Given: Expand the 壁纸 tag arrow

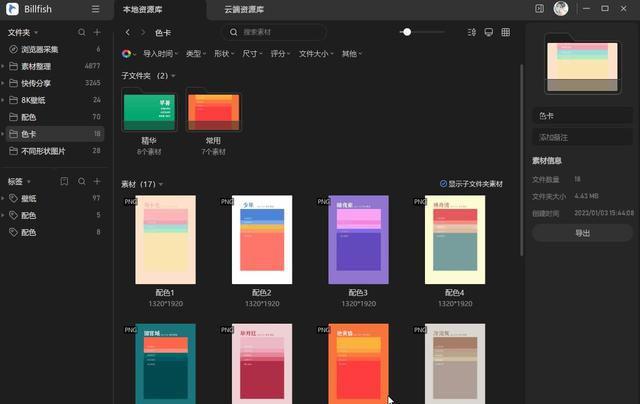Looking at the screenshot, I should pyautogui.click(x=3, y=198).
